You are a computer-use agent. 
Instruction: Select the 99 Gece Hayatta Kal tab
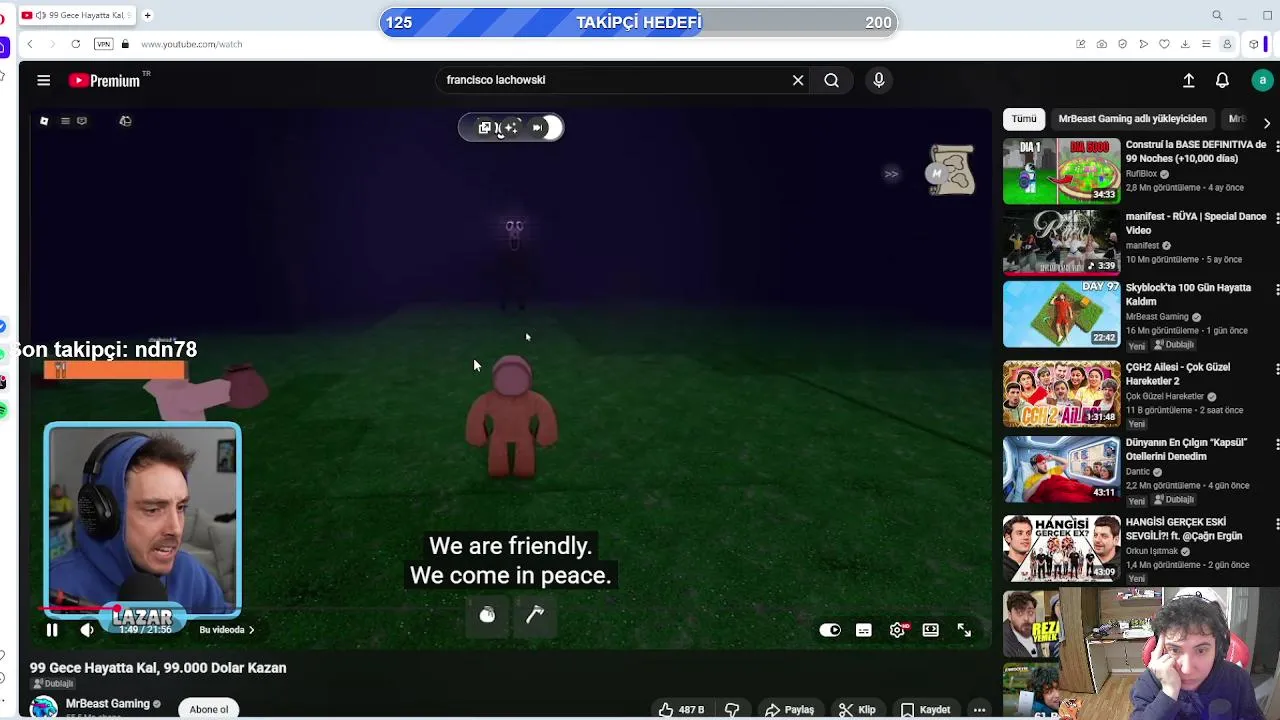75,15
